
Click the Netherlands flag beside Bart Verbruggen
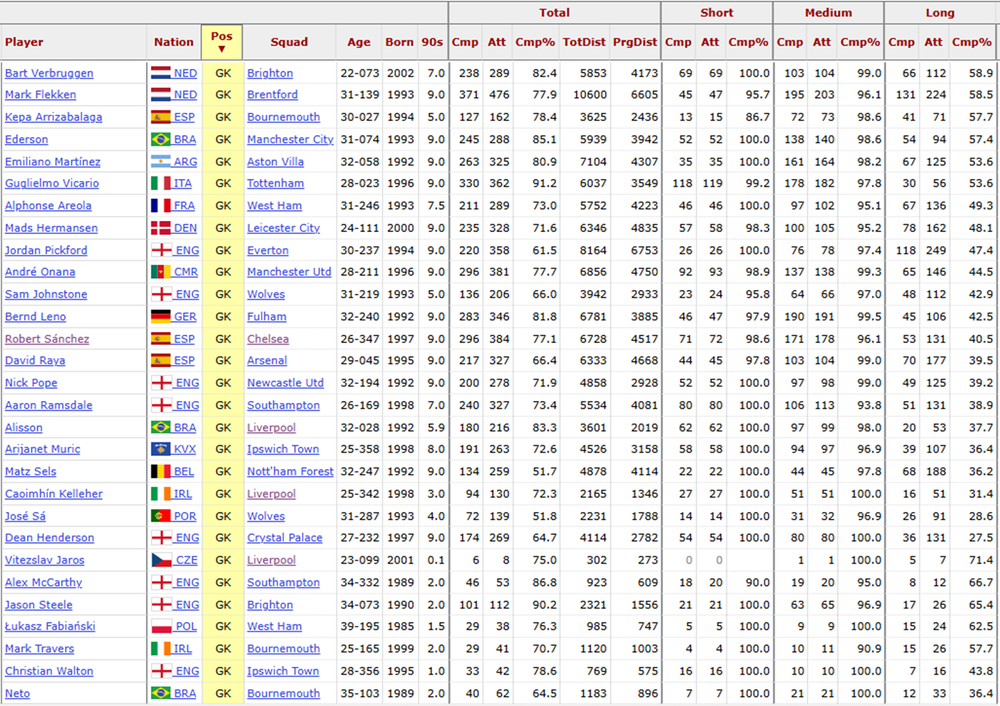point(161,73)
